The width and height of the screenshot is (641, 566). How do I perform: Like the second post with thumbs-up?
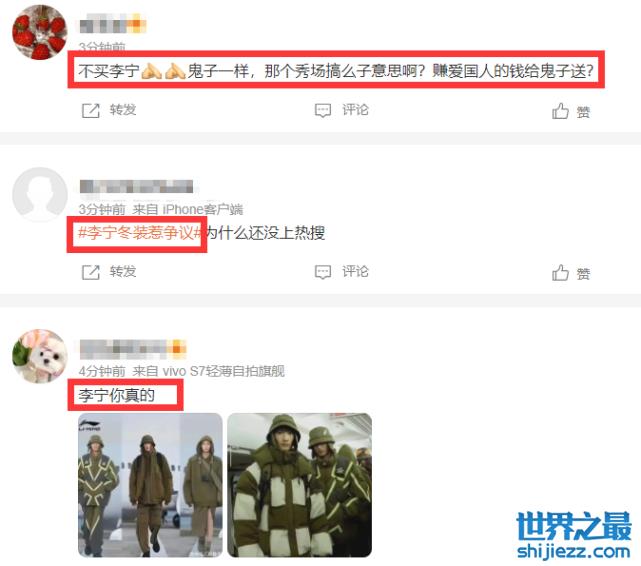pos(560,273)
